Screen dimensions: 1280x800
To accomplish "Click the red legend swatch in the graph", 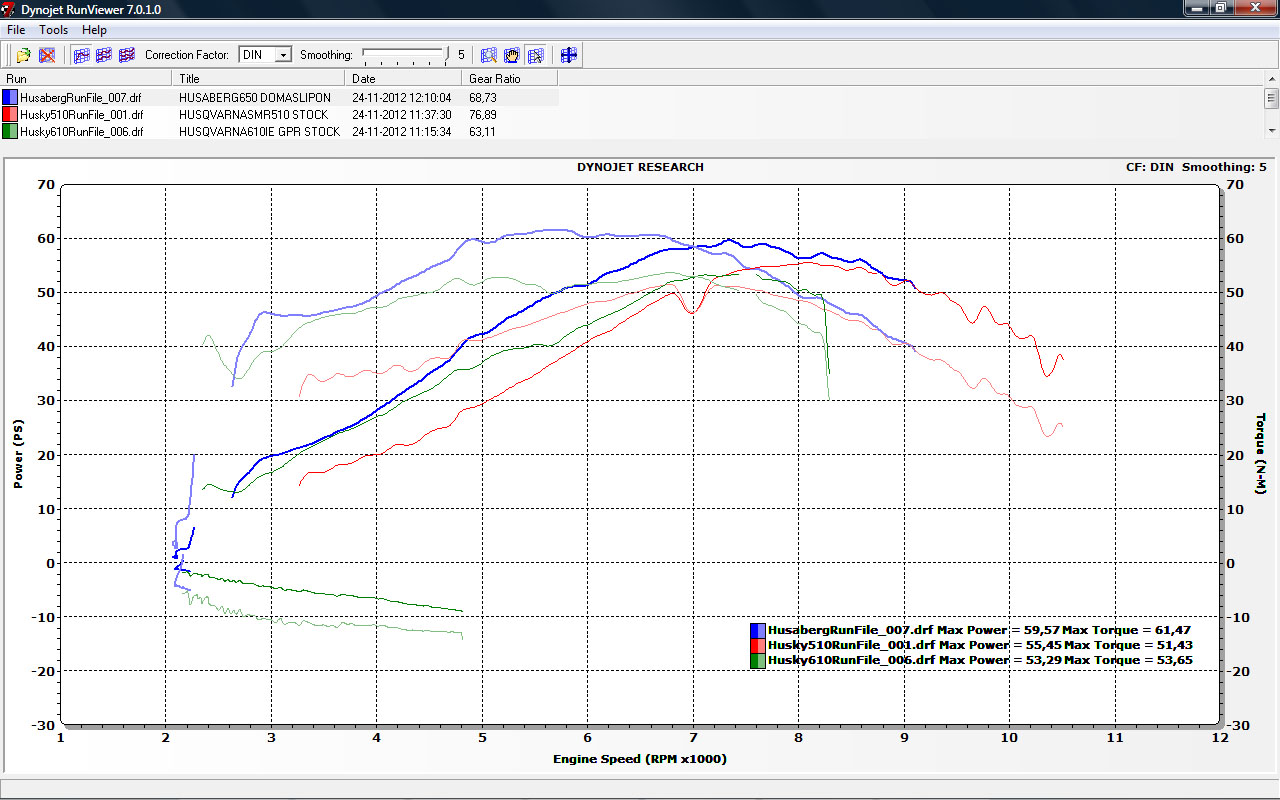I will coord(758,645).
